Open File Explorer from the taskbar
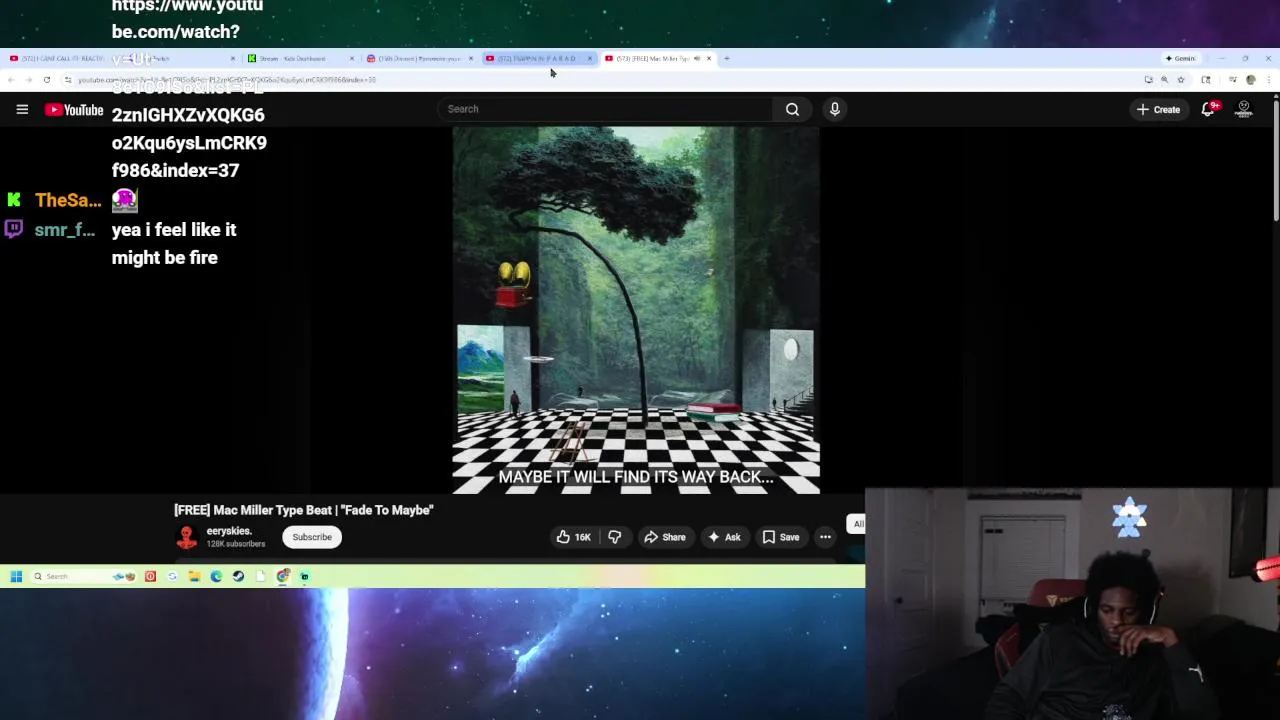This screenshot has width=1280, height=720. [194, 576]
